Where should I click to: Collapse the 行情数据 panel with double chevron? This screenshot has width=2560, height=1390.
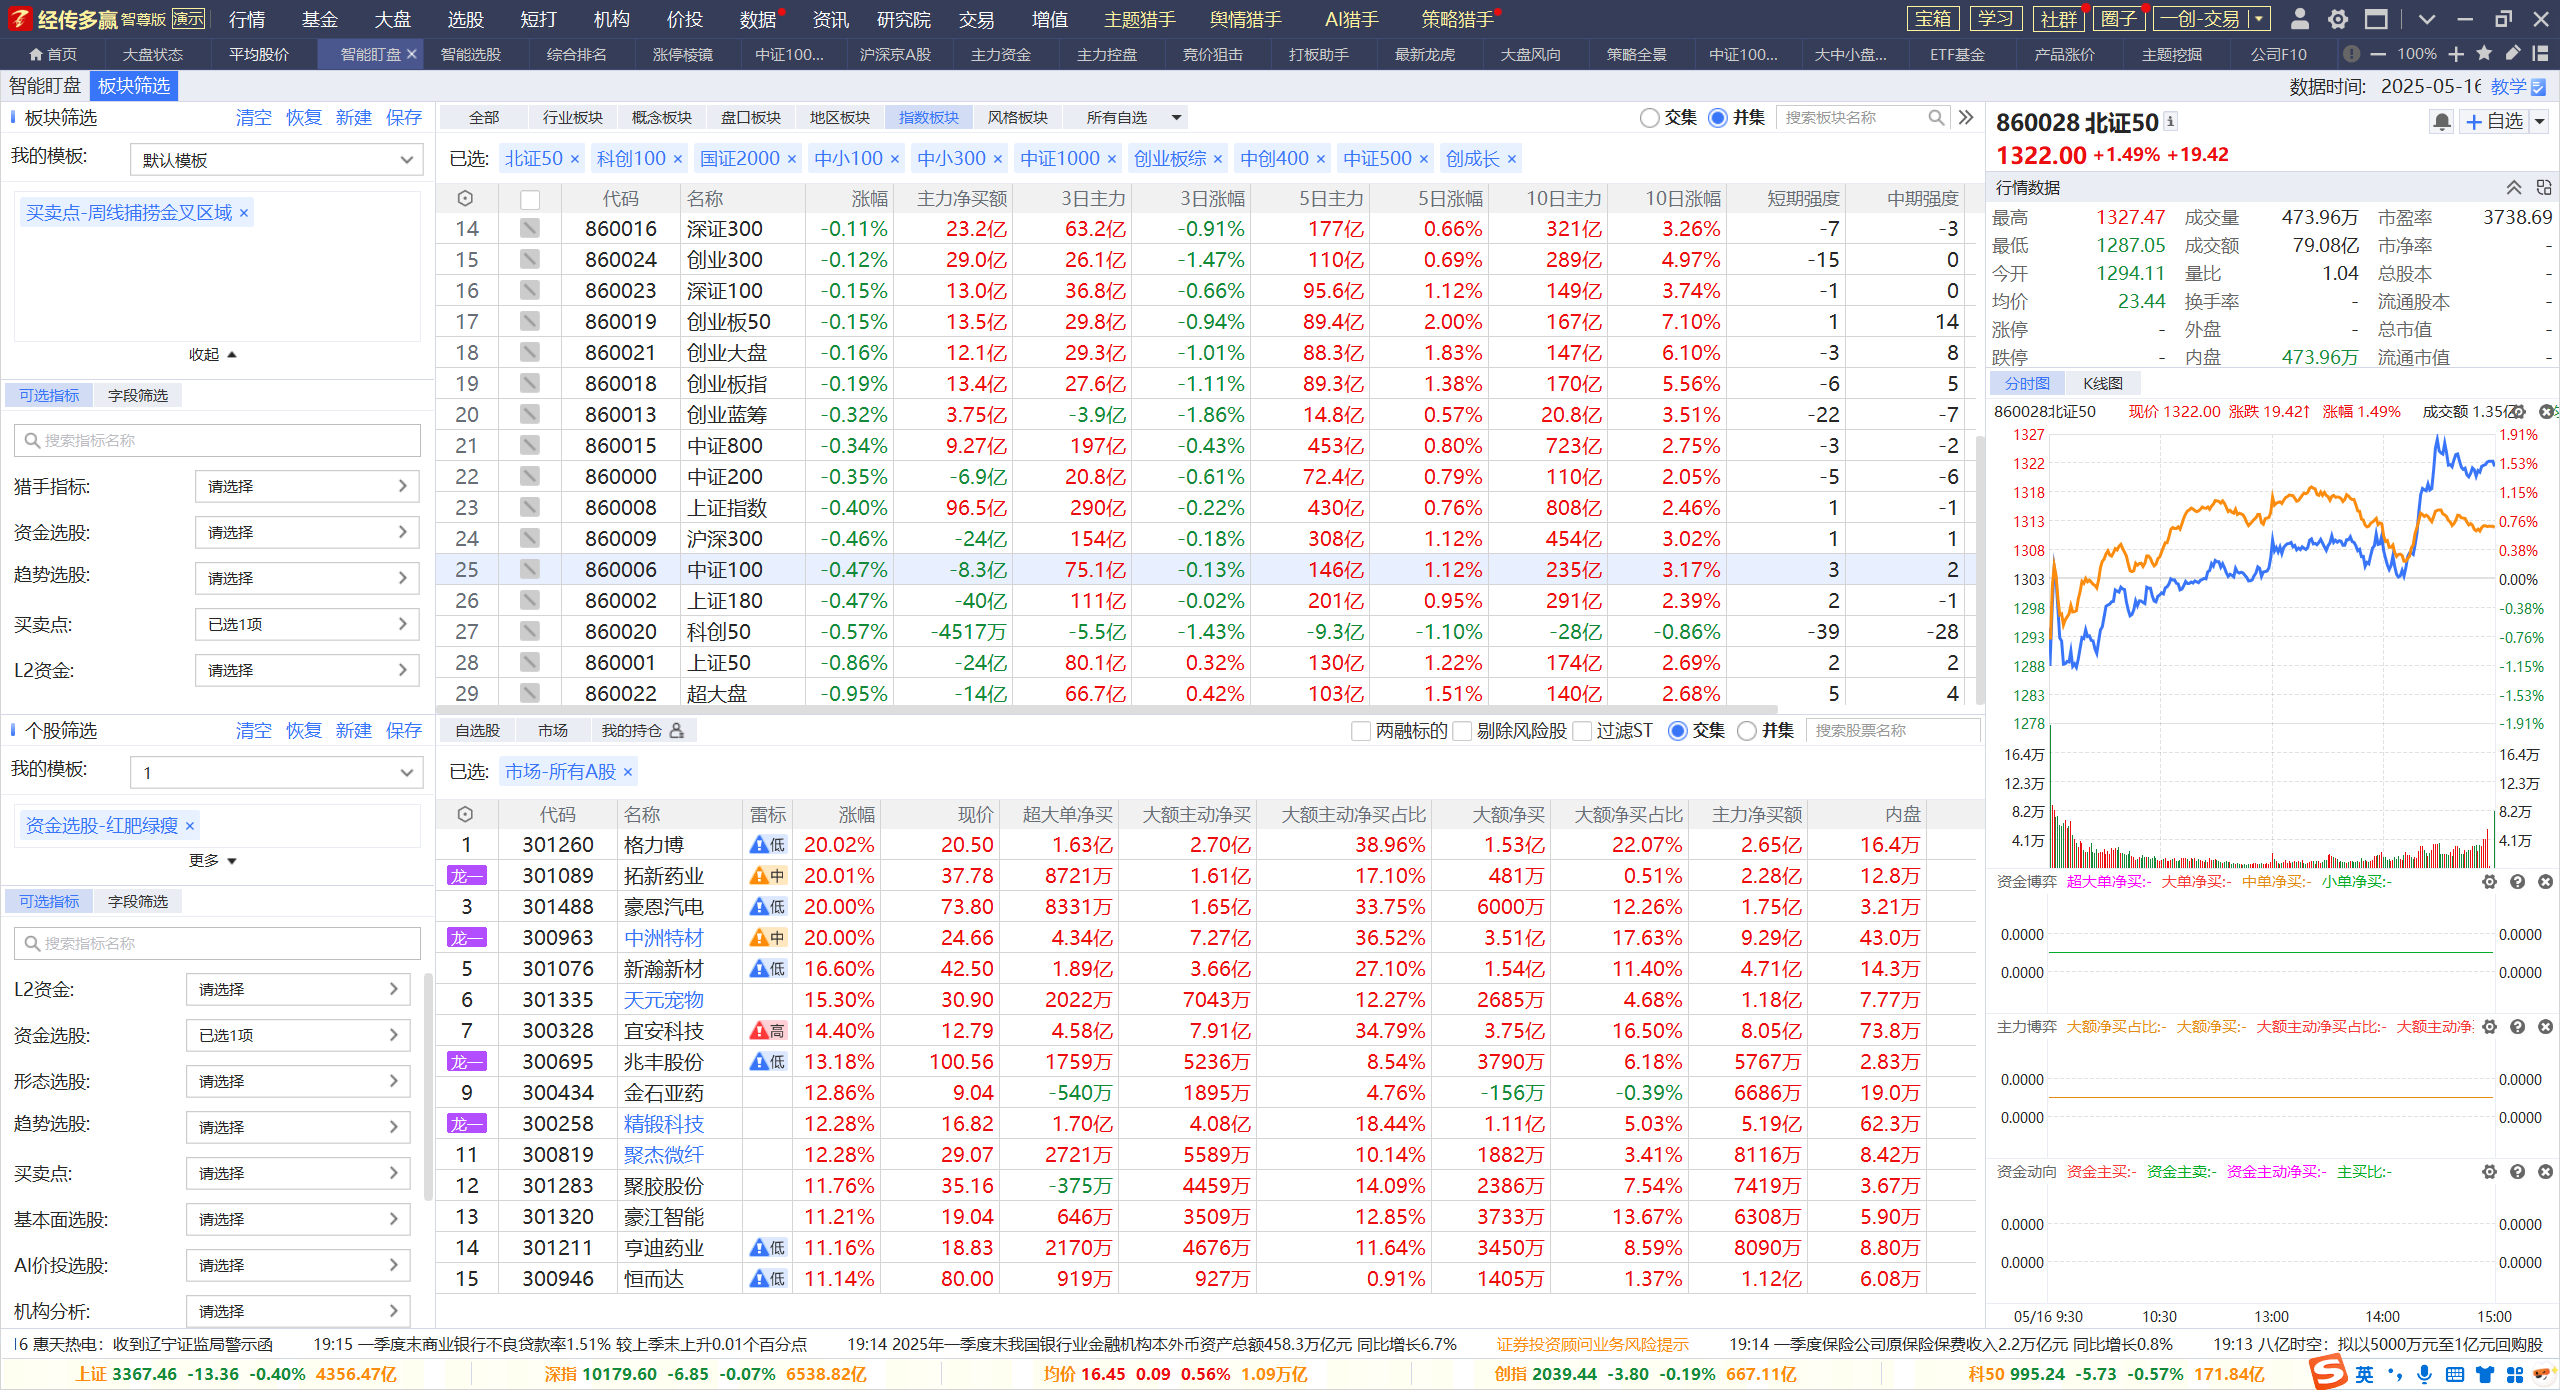click(2514, 188)
